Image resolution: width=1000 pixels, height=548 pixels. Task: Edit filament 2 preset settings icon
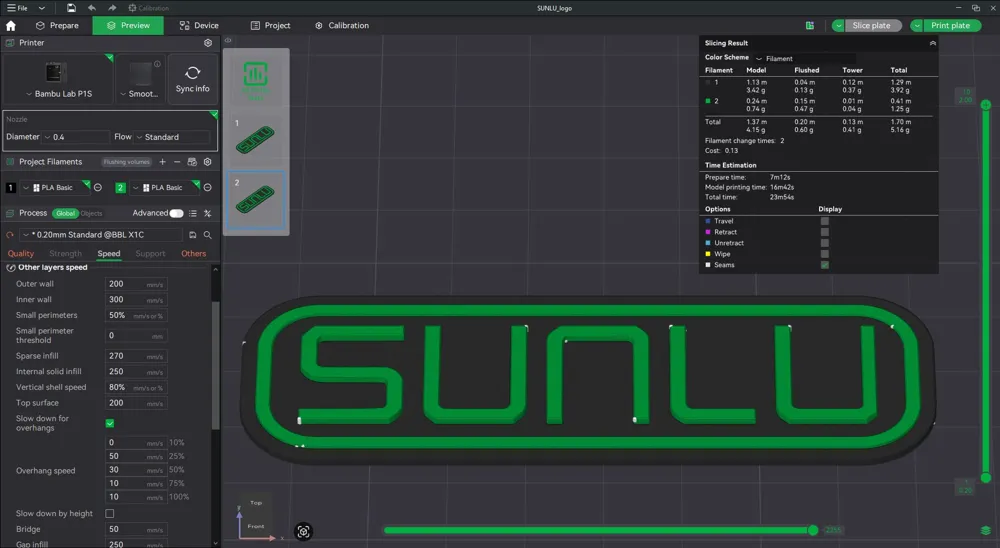point(207,188)
